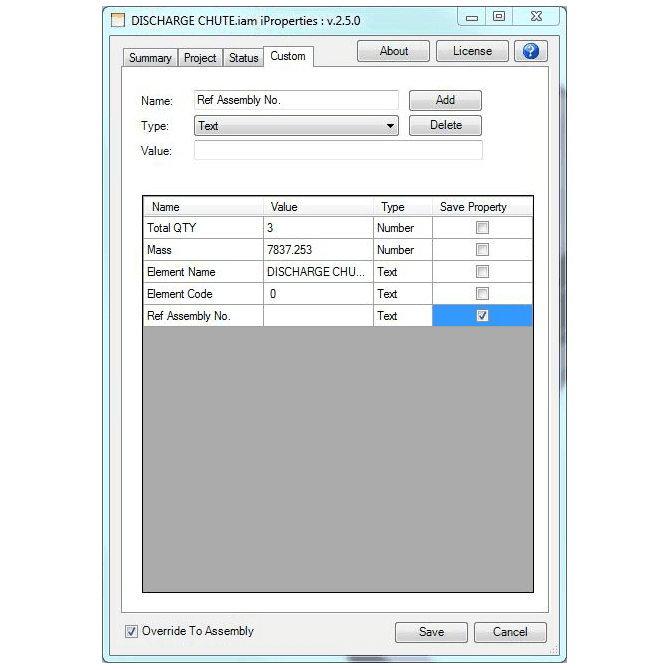
Task: Close the iProperties window
Action: pyautogui.click(x=536, y=16)
